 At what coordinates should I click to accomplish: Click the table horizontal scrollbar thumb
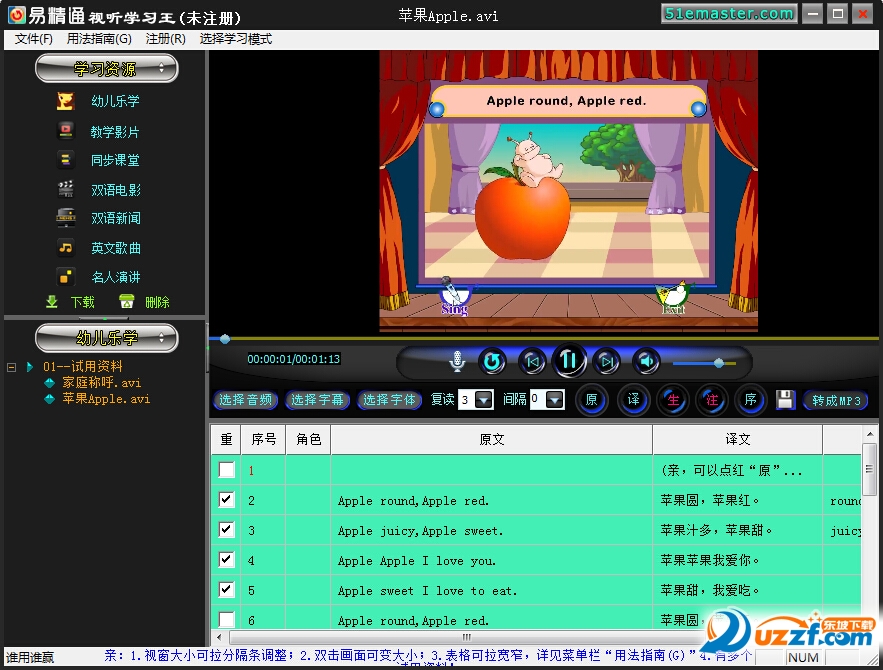[x=466, y=637]
